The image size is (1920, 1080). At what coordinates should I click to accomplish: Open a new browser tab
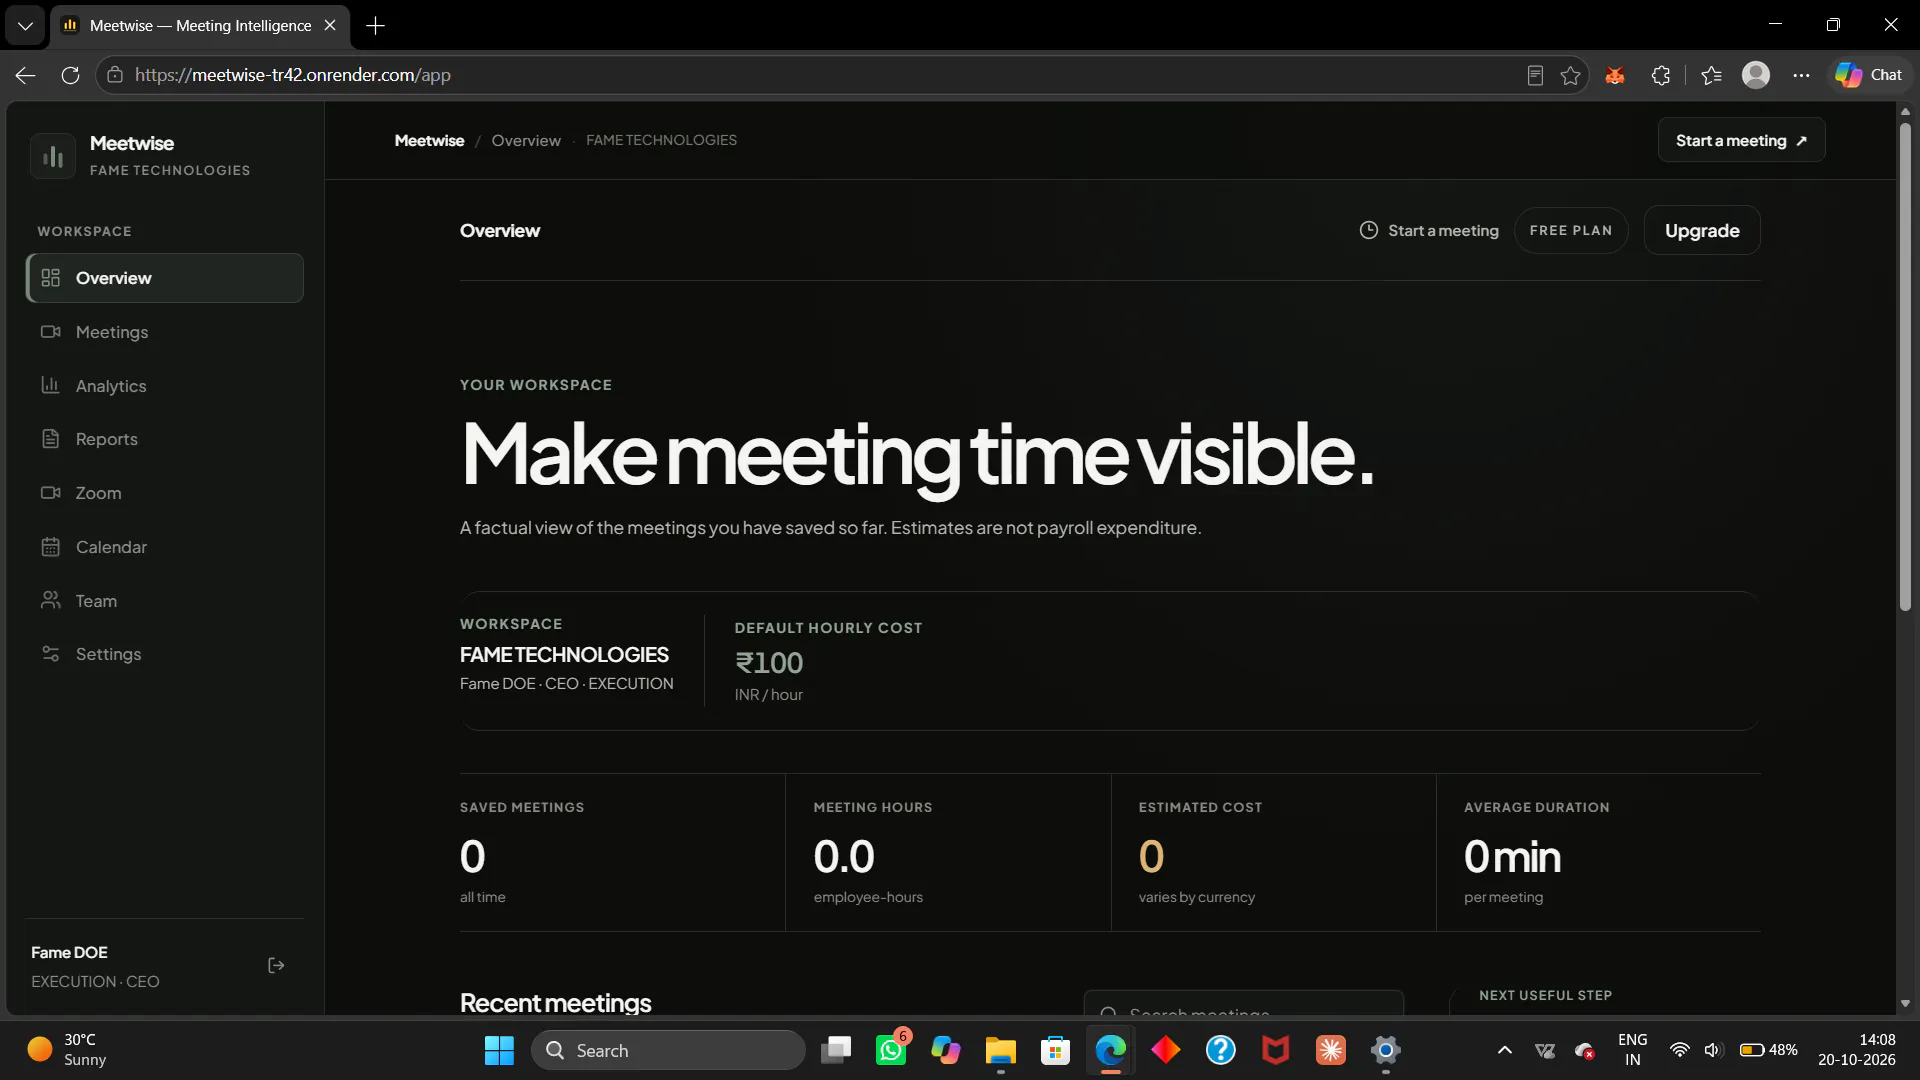click(x=376, y=26)
